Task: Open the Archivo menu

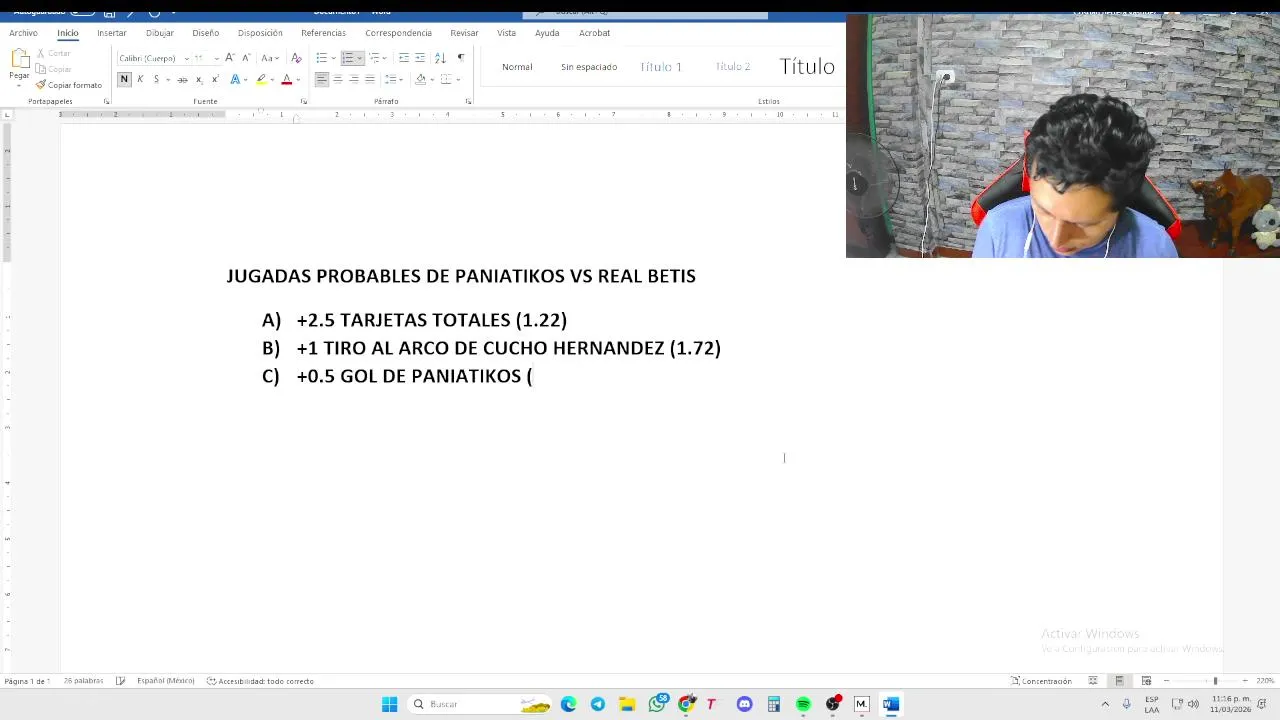Action: tap(23, 33)
